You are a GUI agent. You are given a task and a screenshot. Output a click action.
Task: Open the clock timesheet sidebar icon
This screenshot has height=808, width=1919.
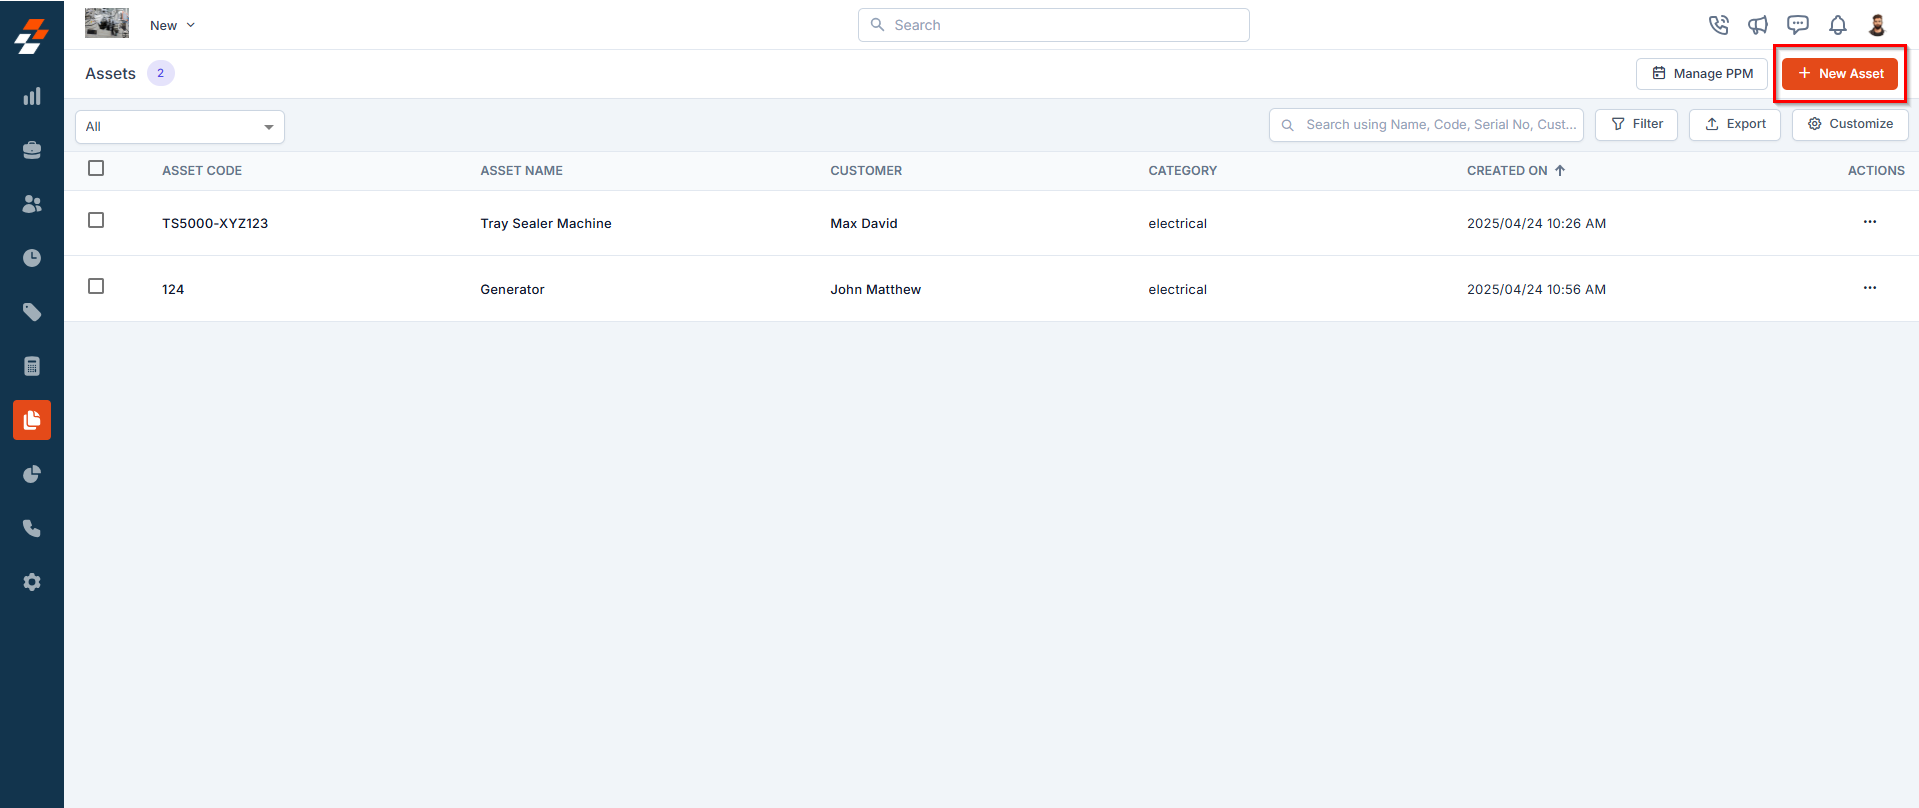(x=32, y=258)
